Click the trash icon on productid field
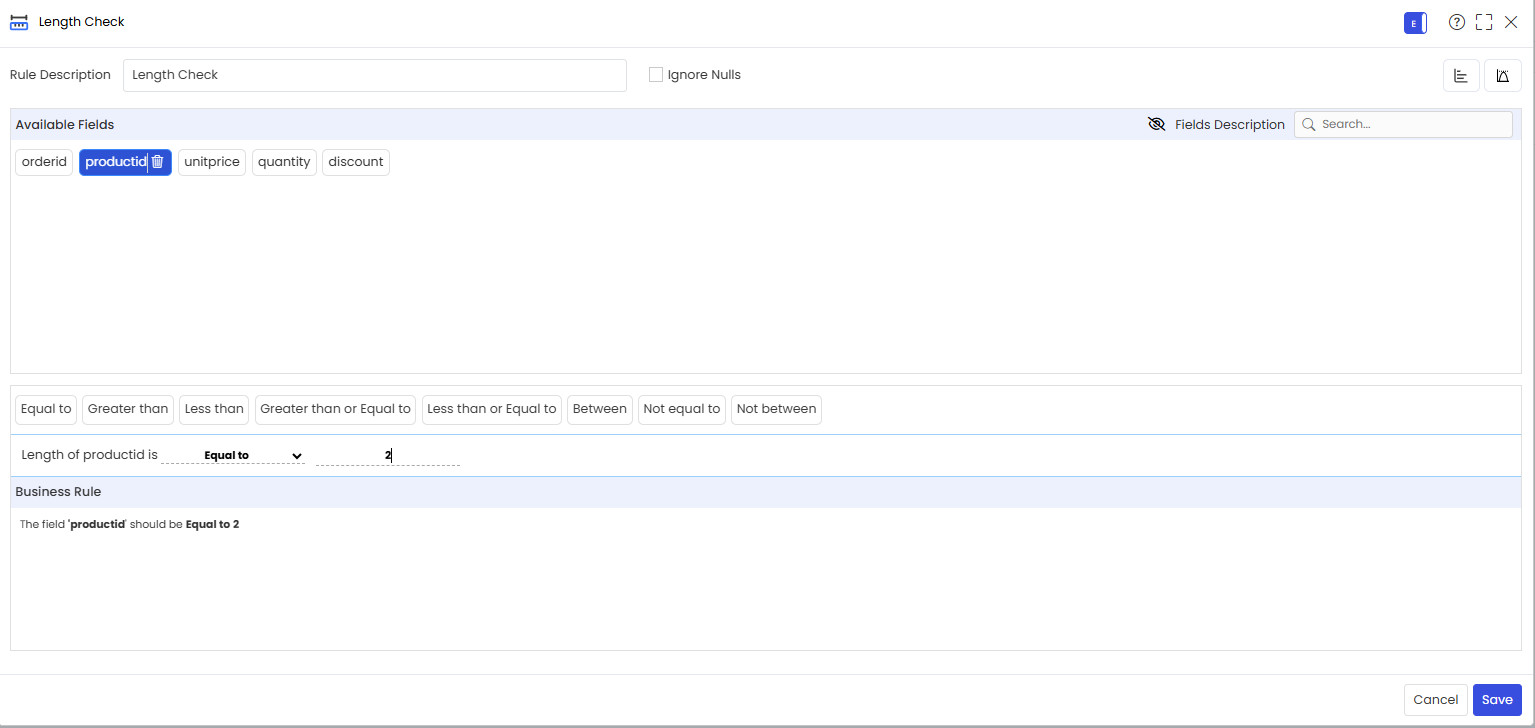Image resolution: width=1535 pixels, height=728 pixels. point(158,162)
